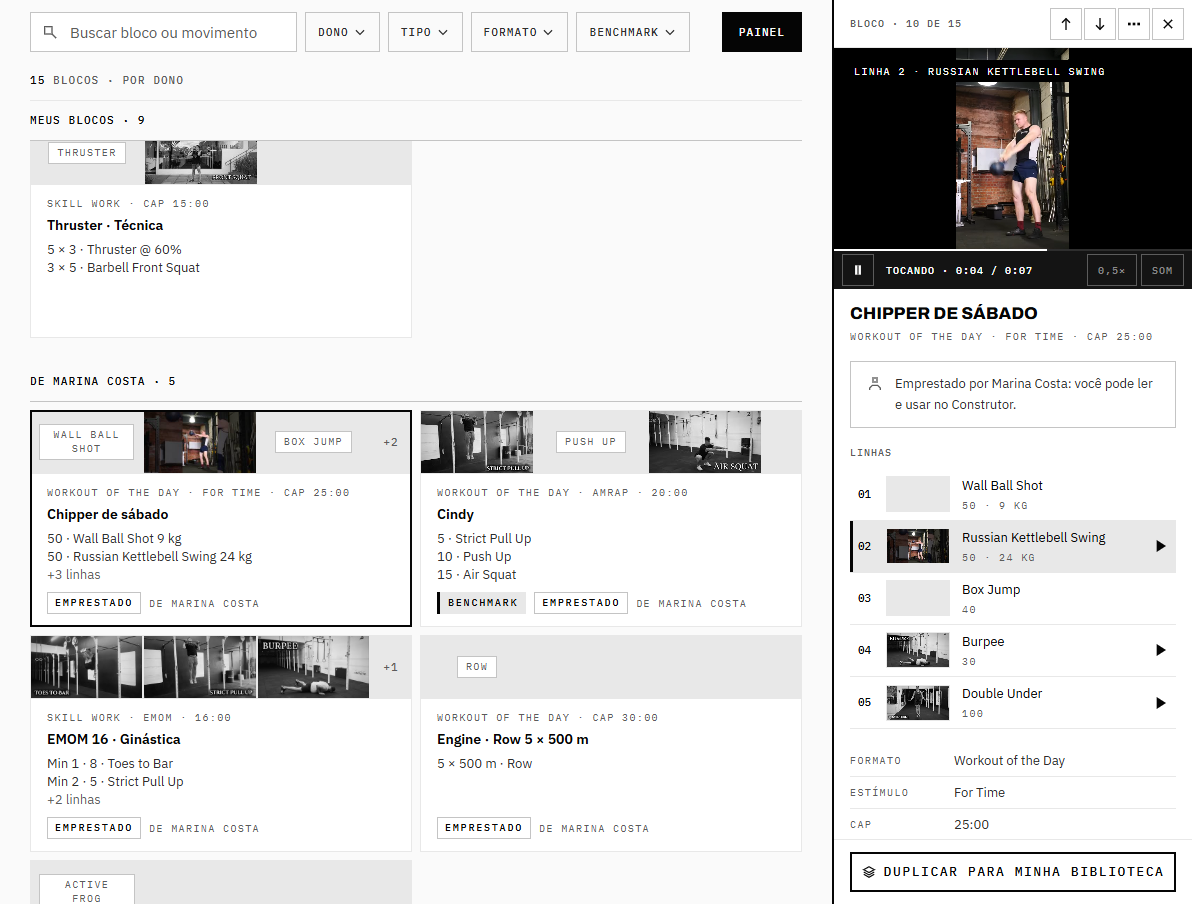Screen dimensions: 1192x904
Task: Play the Burpee line video
Action: [x=1160, y=650]
